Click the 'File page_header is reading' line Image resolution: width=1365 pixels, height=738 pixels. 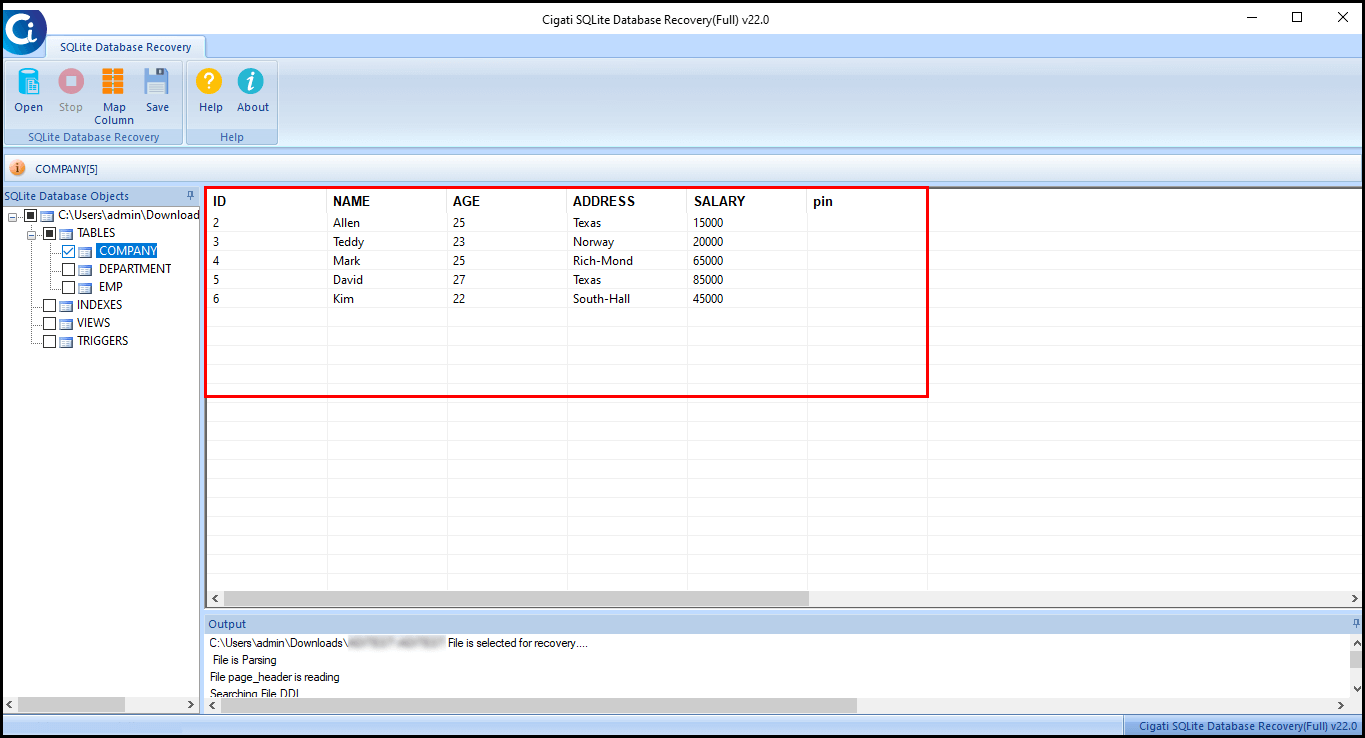pos(275,677)
